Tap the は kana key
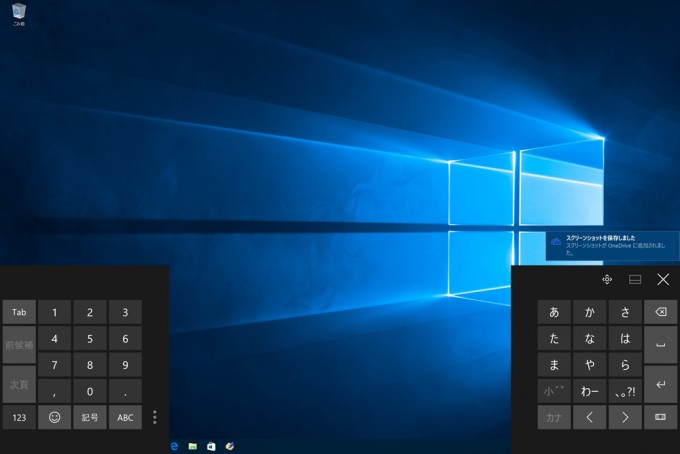Image resolution: width=680 pixels, height=454 pixels. 625,339
